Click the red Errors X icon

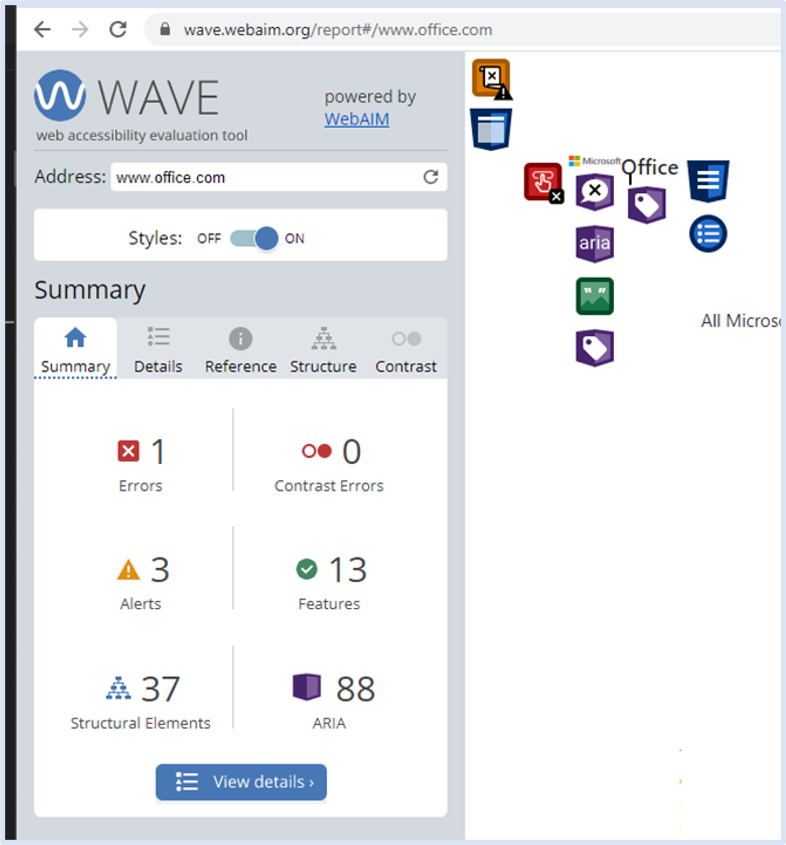(128, 451)
